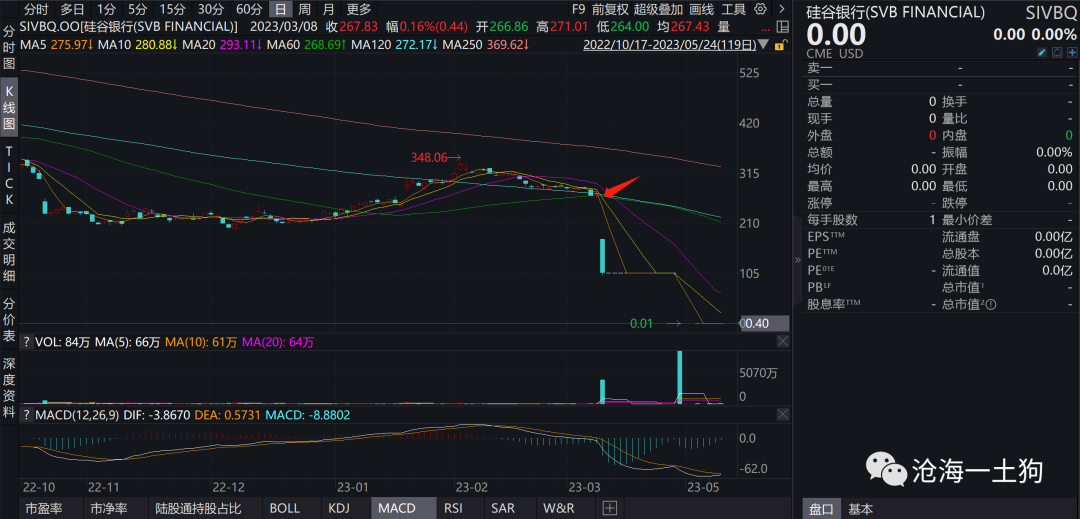Open chart settings gear icon
This screenshot has width=1080, height=519.
pyautogui.click(x=760, y=9)
